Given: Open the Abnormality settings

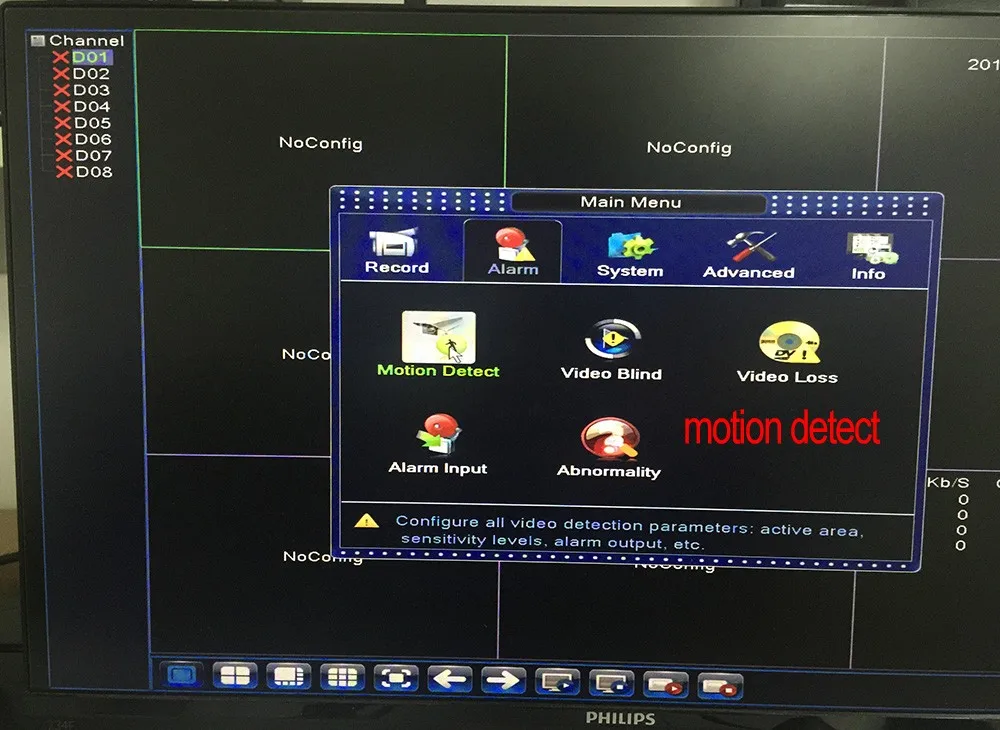Looking at the screenshot, I should click(x=609, y=448).
